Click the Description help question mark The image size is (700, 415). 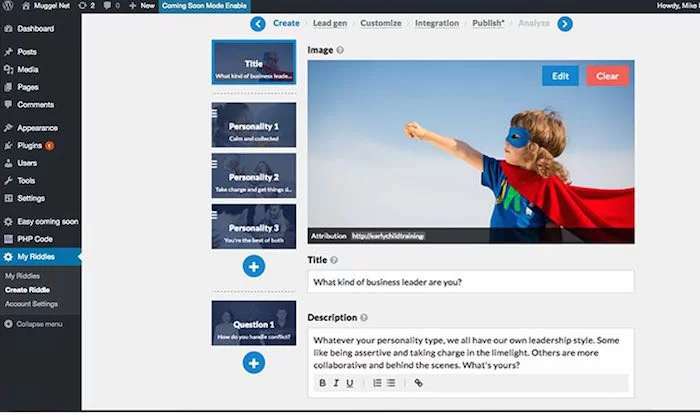click(x=364, y=318)
